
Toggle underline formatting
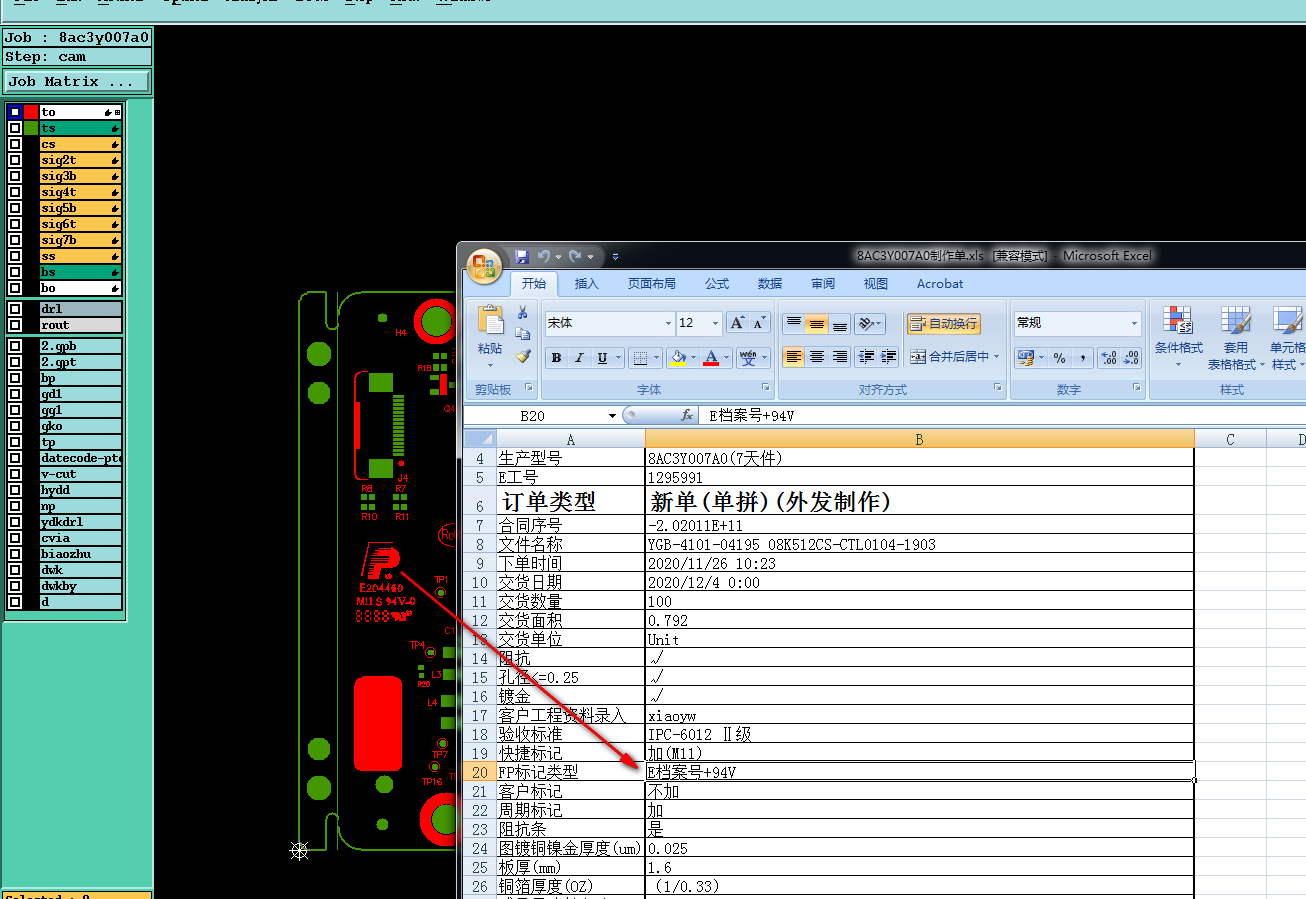point(602,358)
